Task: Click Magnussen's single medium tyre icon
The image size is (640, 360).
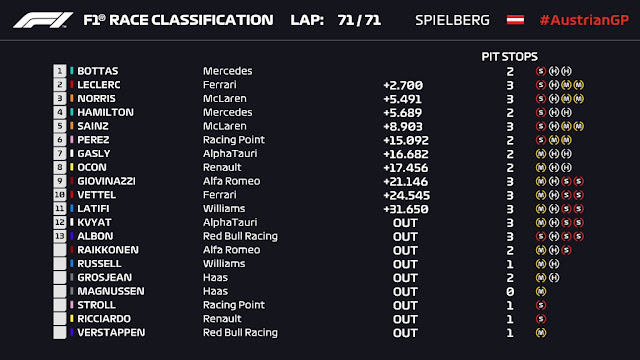Action: (x=541, y=291)
